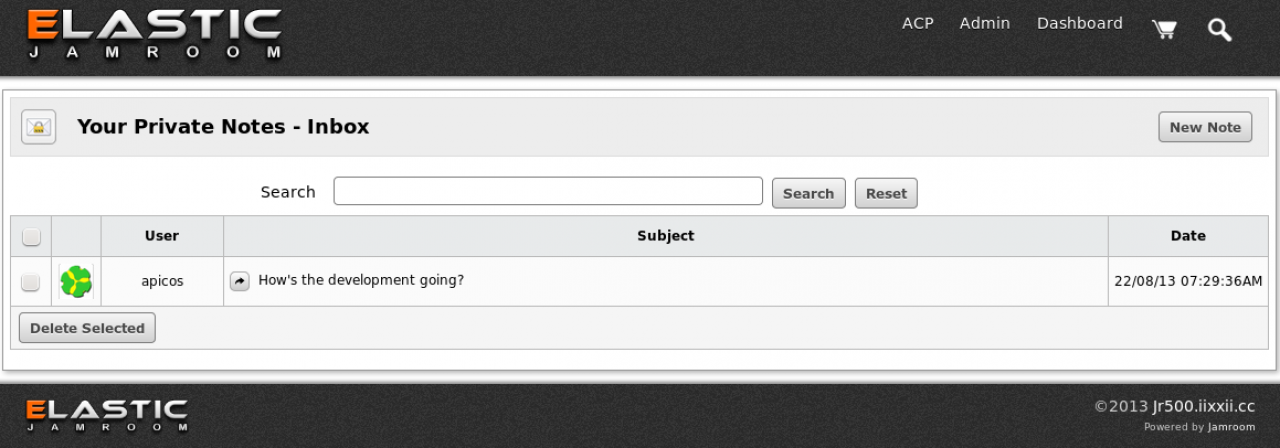Visit the Jamroom footer link
Screen dimensions: 1280x448
(x=1230, y=427)
